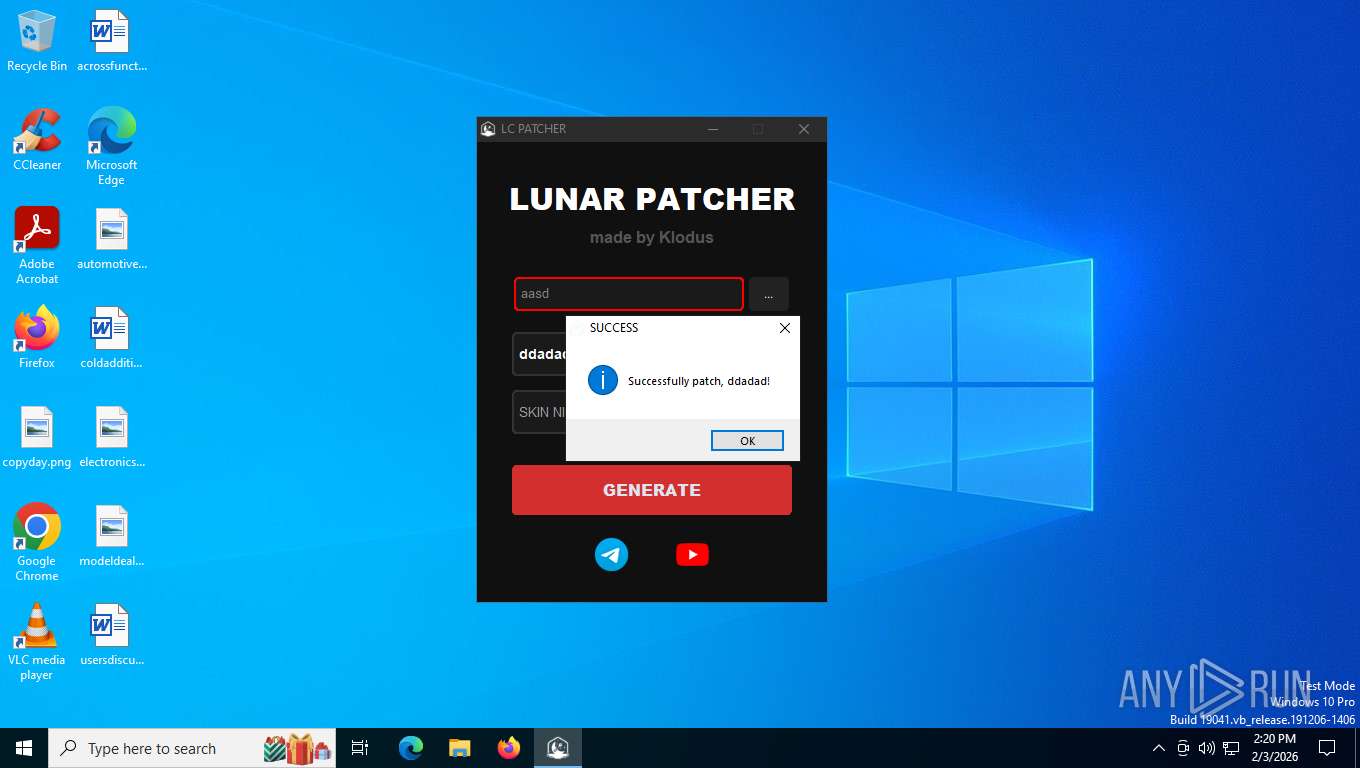Open File Explorer from the taskbar
1360x768 pixels.
click(460, 748)
